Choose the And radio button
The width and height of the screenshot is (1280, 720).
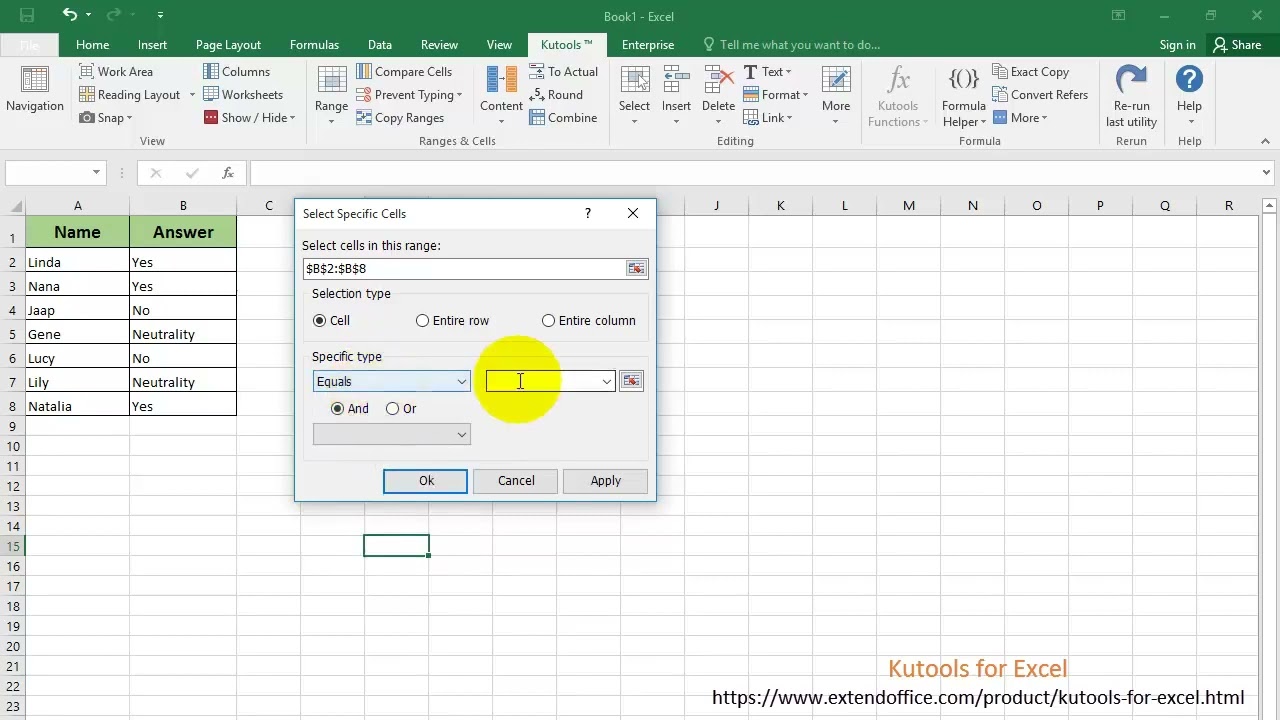pos(338,408)
